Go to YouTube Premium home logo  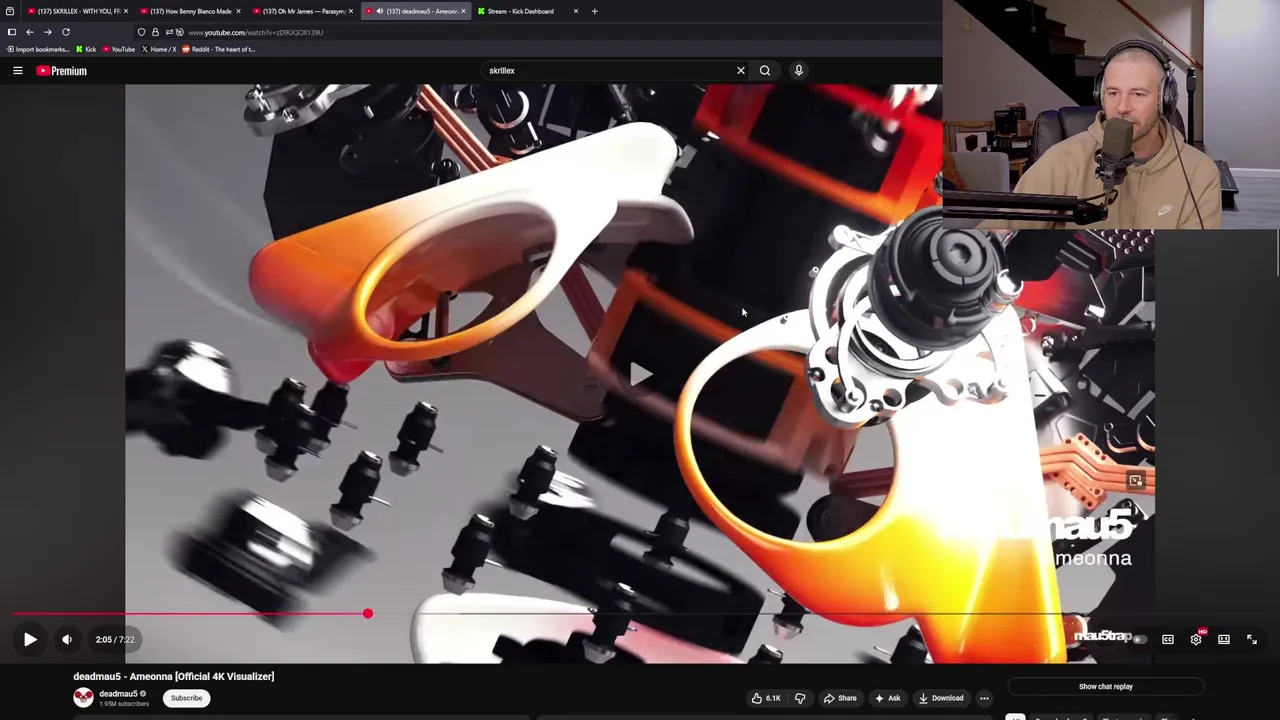62,71
